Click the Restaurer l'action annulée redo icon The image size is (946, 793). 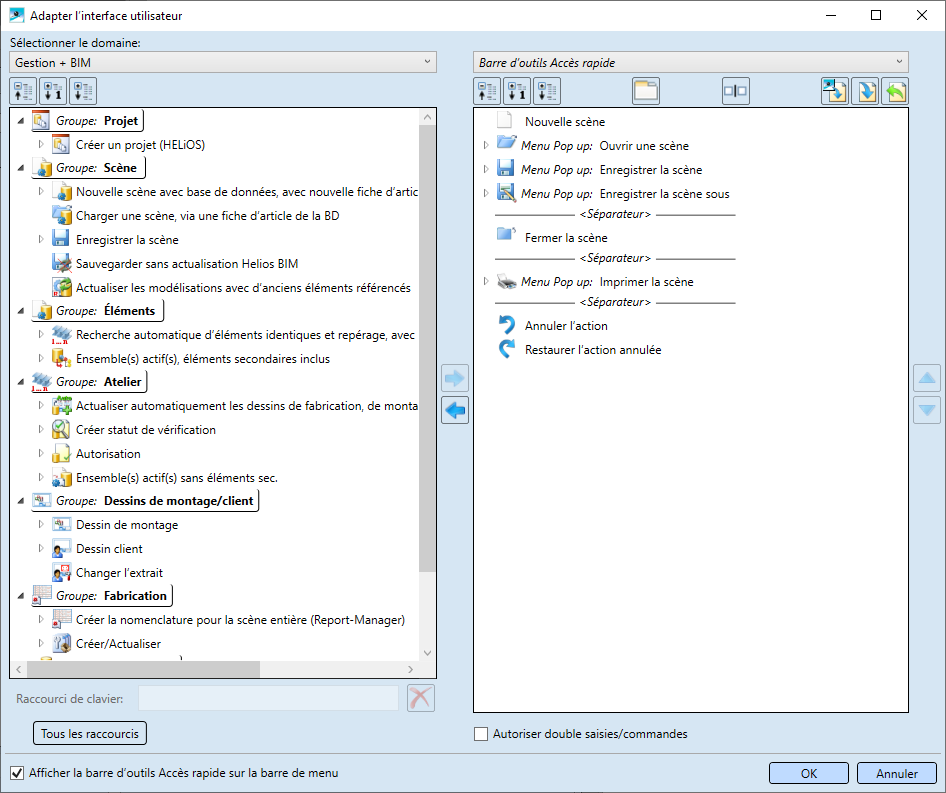pos(507,349)
